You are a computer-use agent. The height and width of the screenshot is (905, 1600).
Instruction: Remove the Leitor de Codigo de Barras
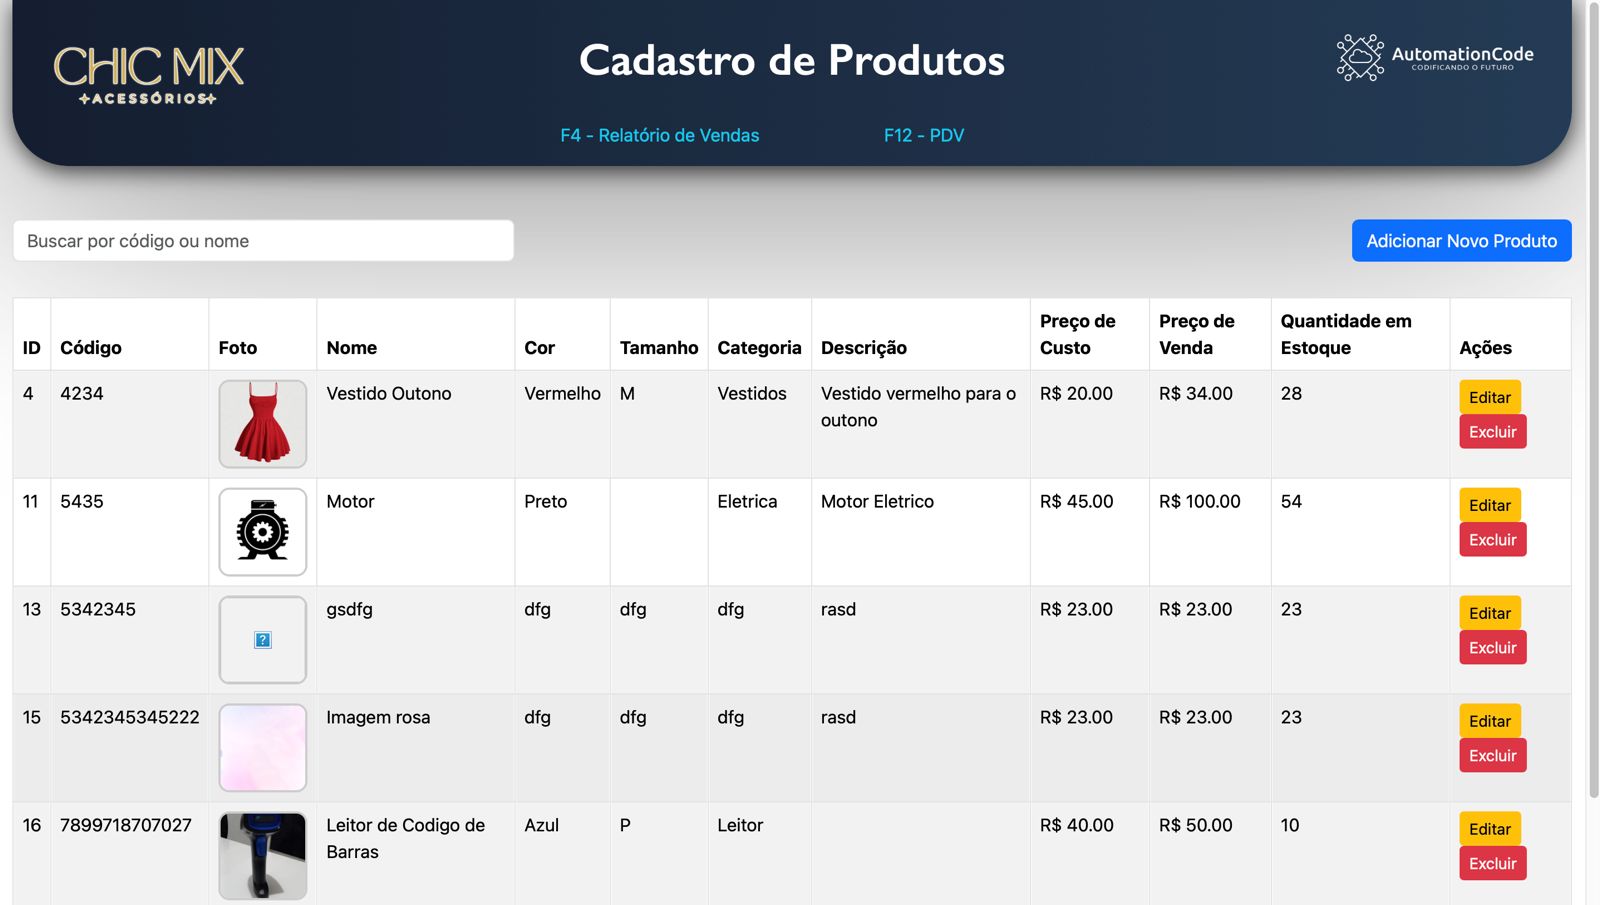click(1492, 864)
